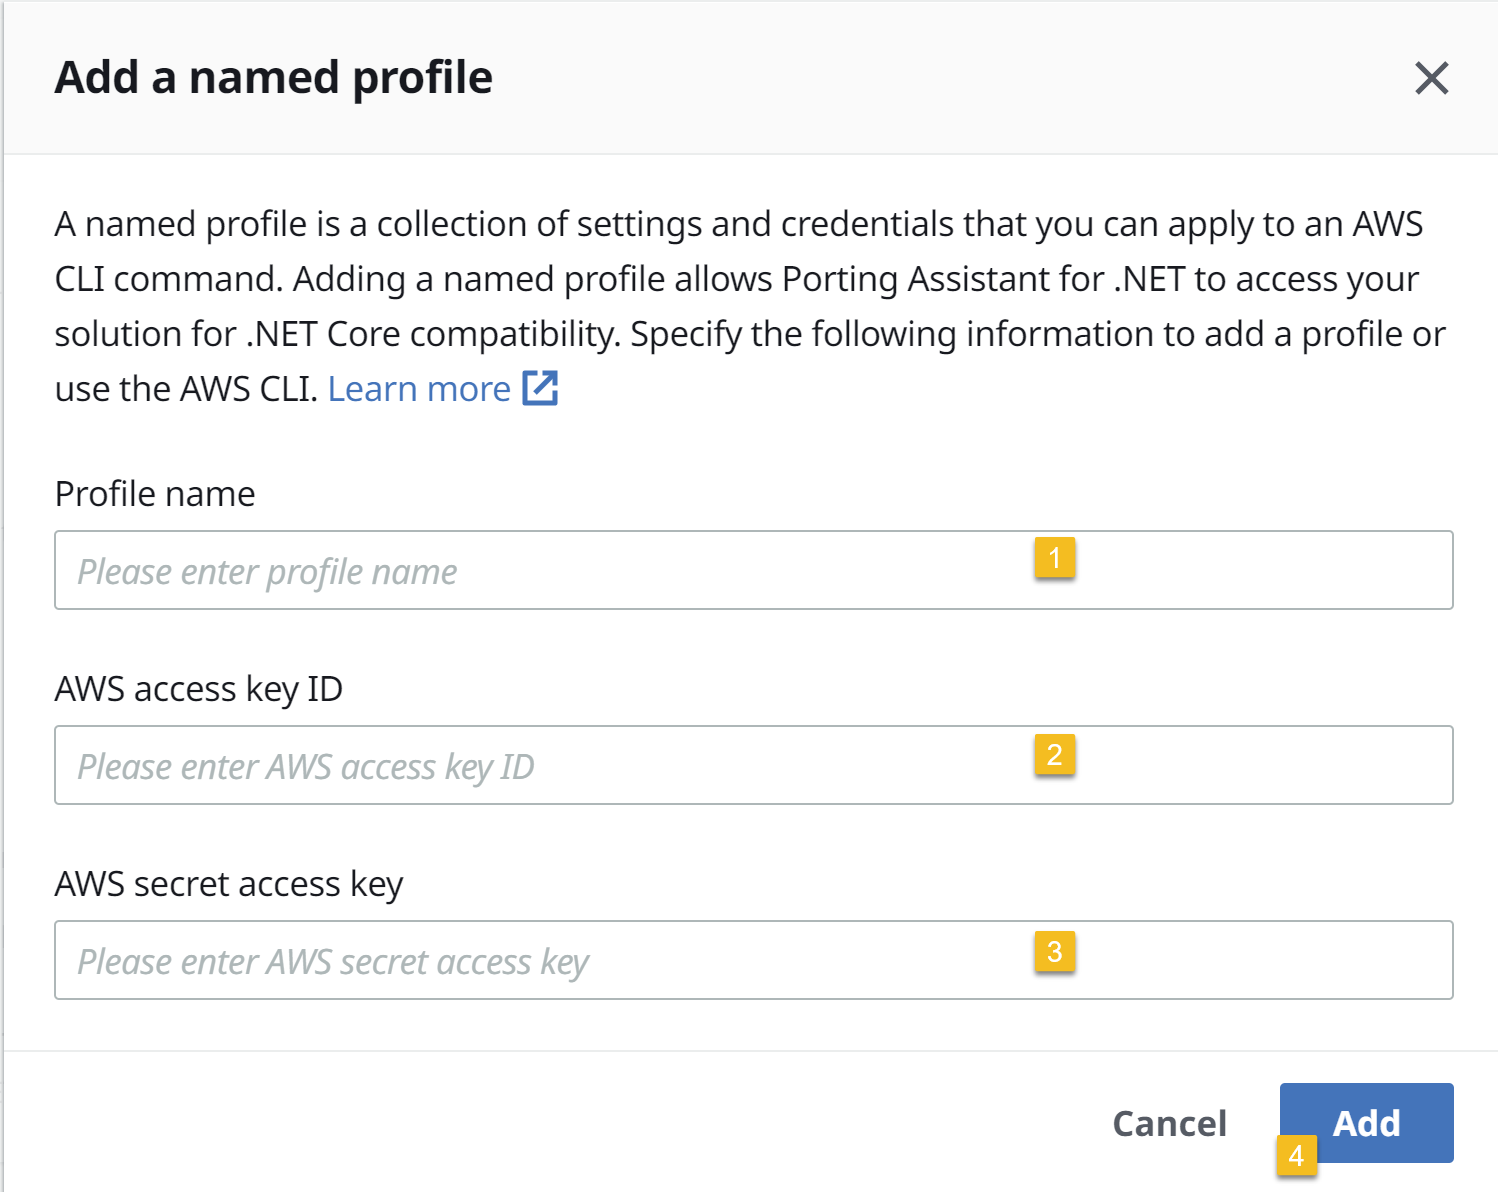Click the external link icon beside Learn more
The image size is (1498, 1192).
pos(540,388)
